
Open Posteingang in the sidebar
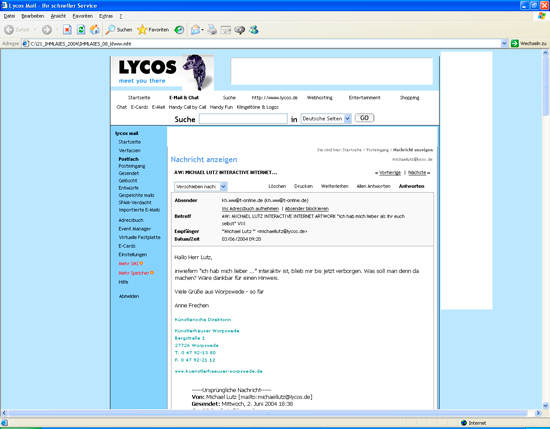[x=132, y=166]
